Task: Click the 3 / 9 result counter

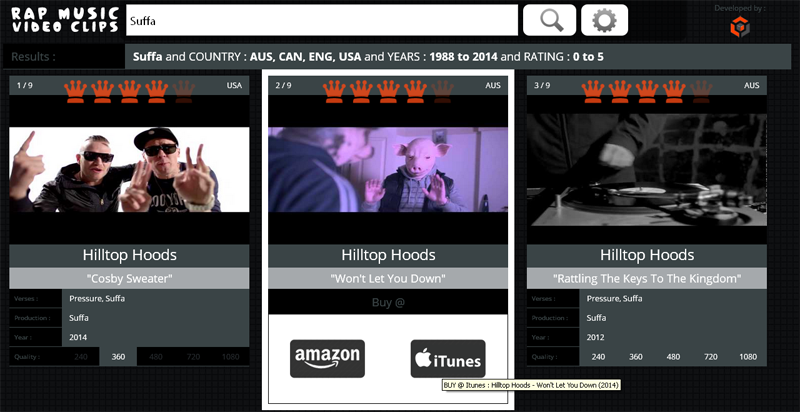Action: pos(542,85)
